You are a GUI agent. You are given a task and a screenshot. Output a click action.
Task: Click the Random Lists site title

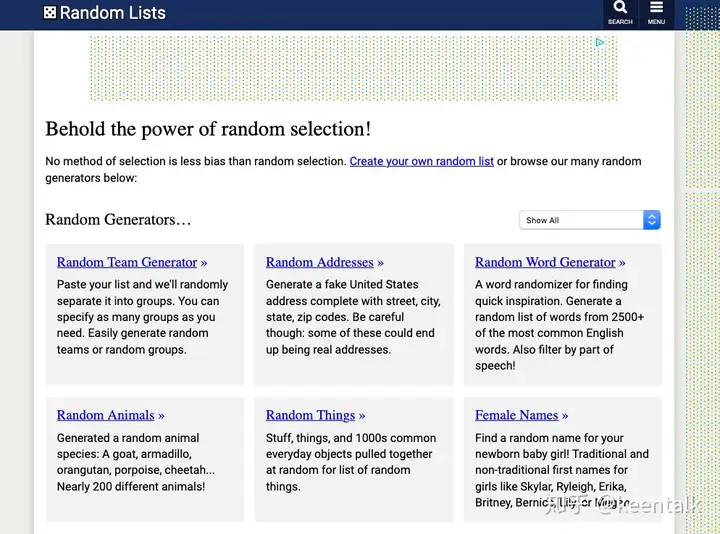pyautogui.click(x=113, y=13)
